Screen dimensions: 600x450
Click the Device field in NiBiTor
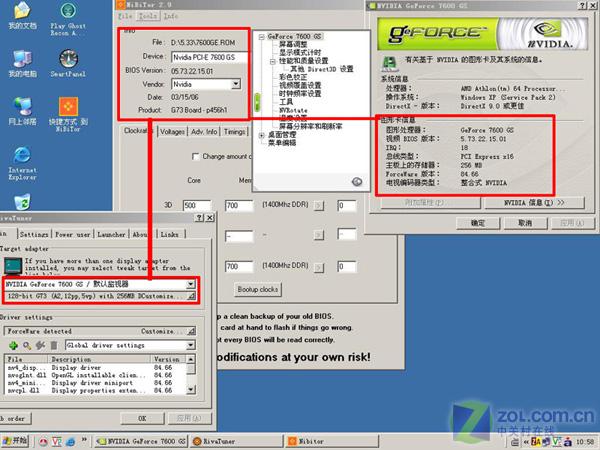(x=209, y=57)
